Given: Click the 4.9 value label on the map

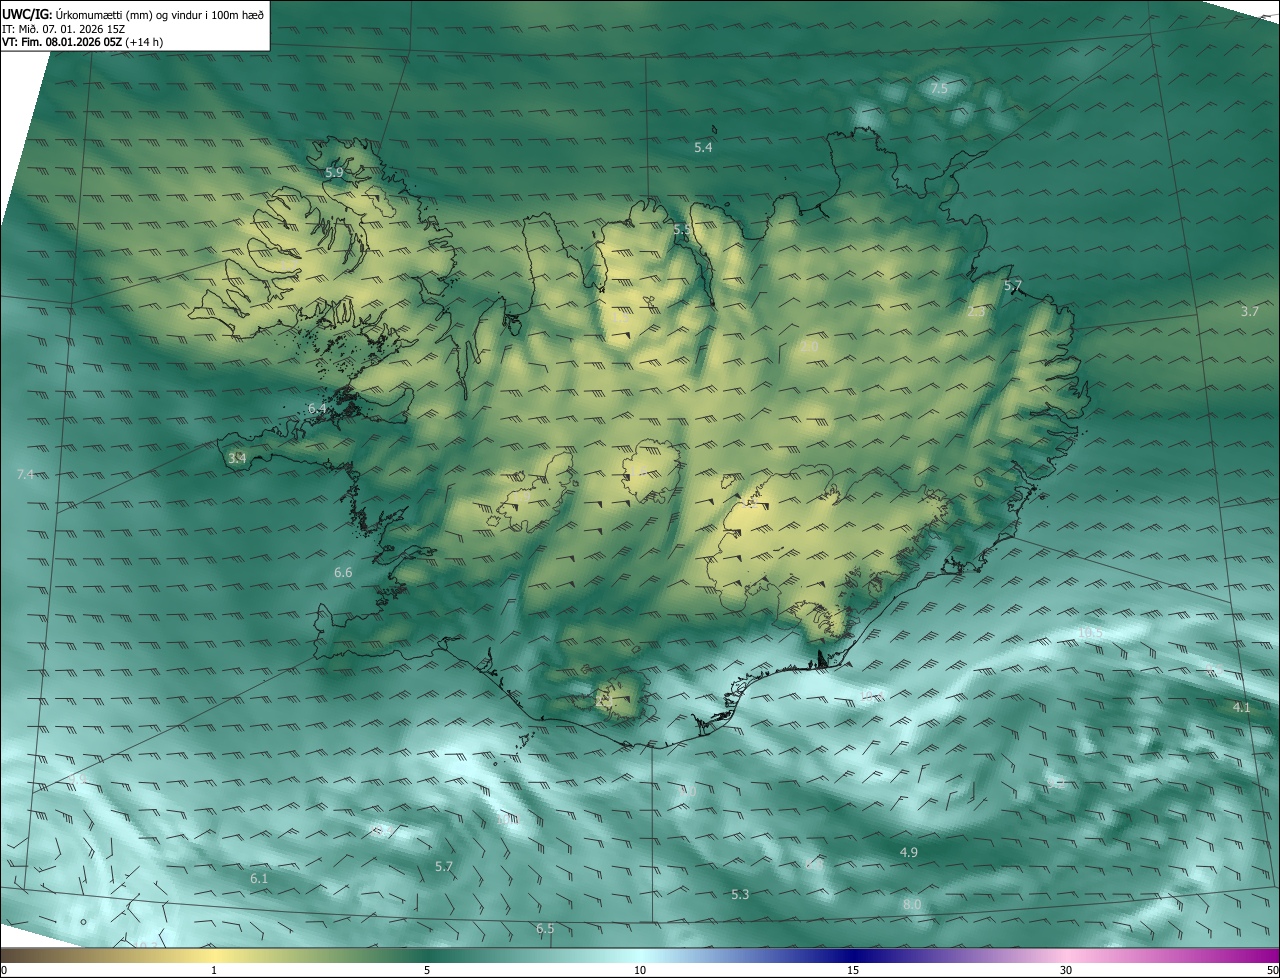Looking at the screenshot, I should click(x=909, y=852).
